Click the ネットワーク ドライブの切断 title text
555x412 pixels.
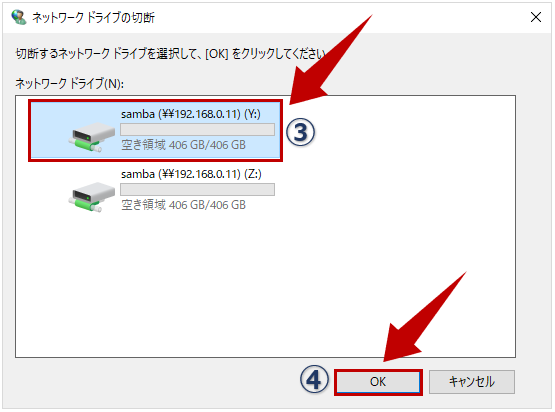[x=93, y=17]
